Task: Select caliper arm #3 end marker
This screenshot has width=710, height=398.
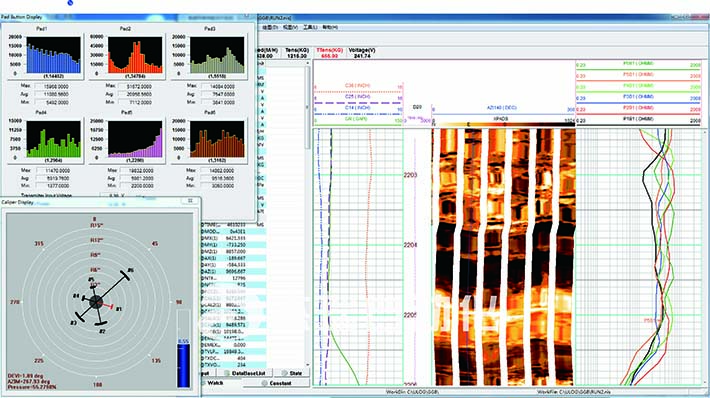Action: 80,316
